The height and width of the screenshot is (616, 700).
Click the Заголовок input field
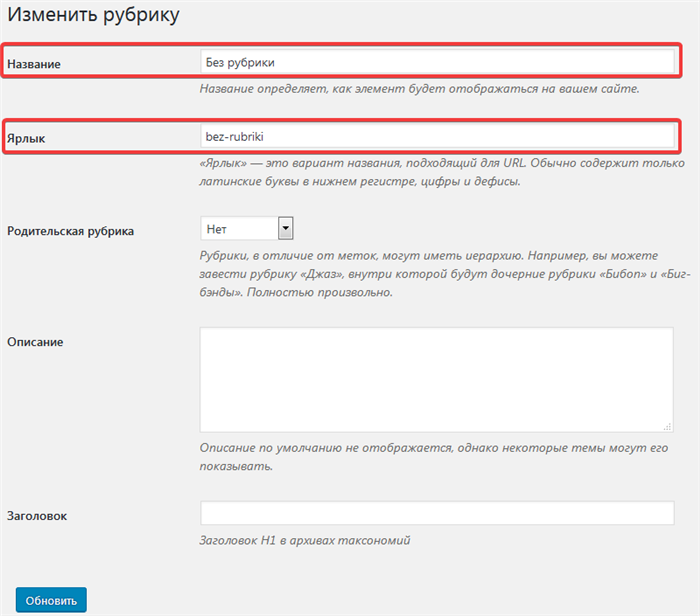pos(437,513)
